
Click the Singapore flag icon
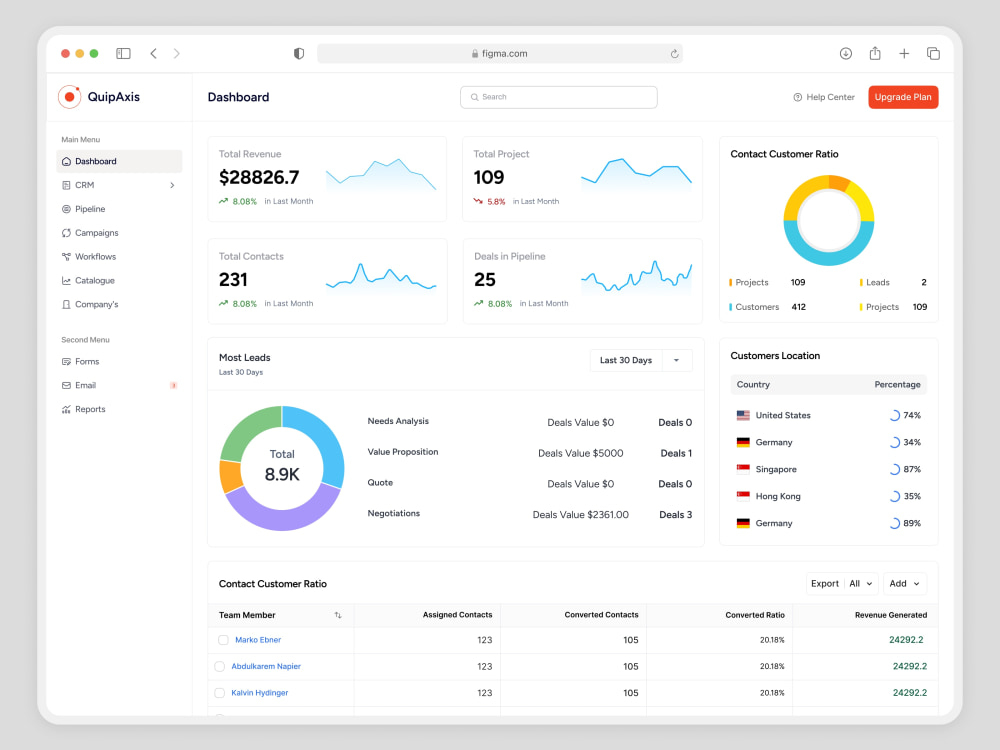coord(743,469)
